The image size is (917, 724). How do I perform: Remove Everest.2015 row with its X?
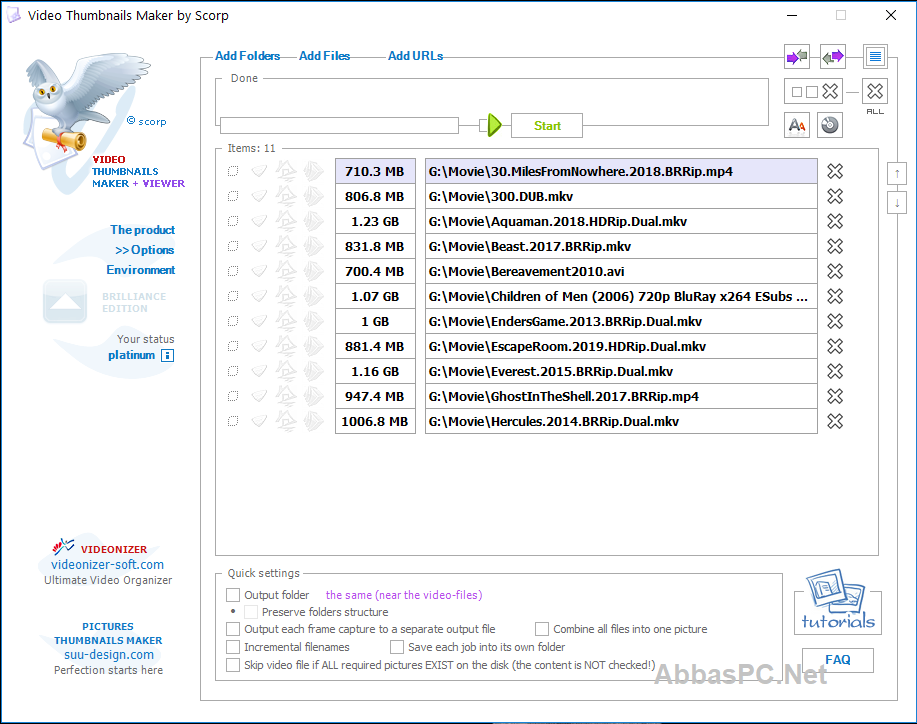pyautogui.click(x=835, y=371)
